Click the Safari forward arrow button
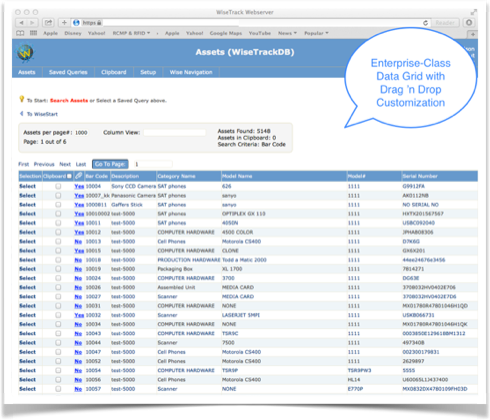 click(32, 23)
